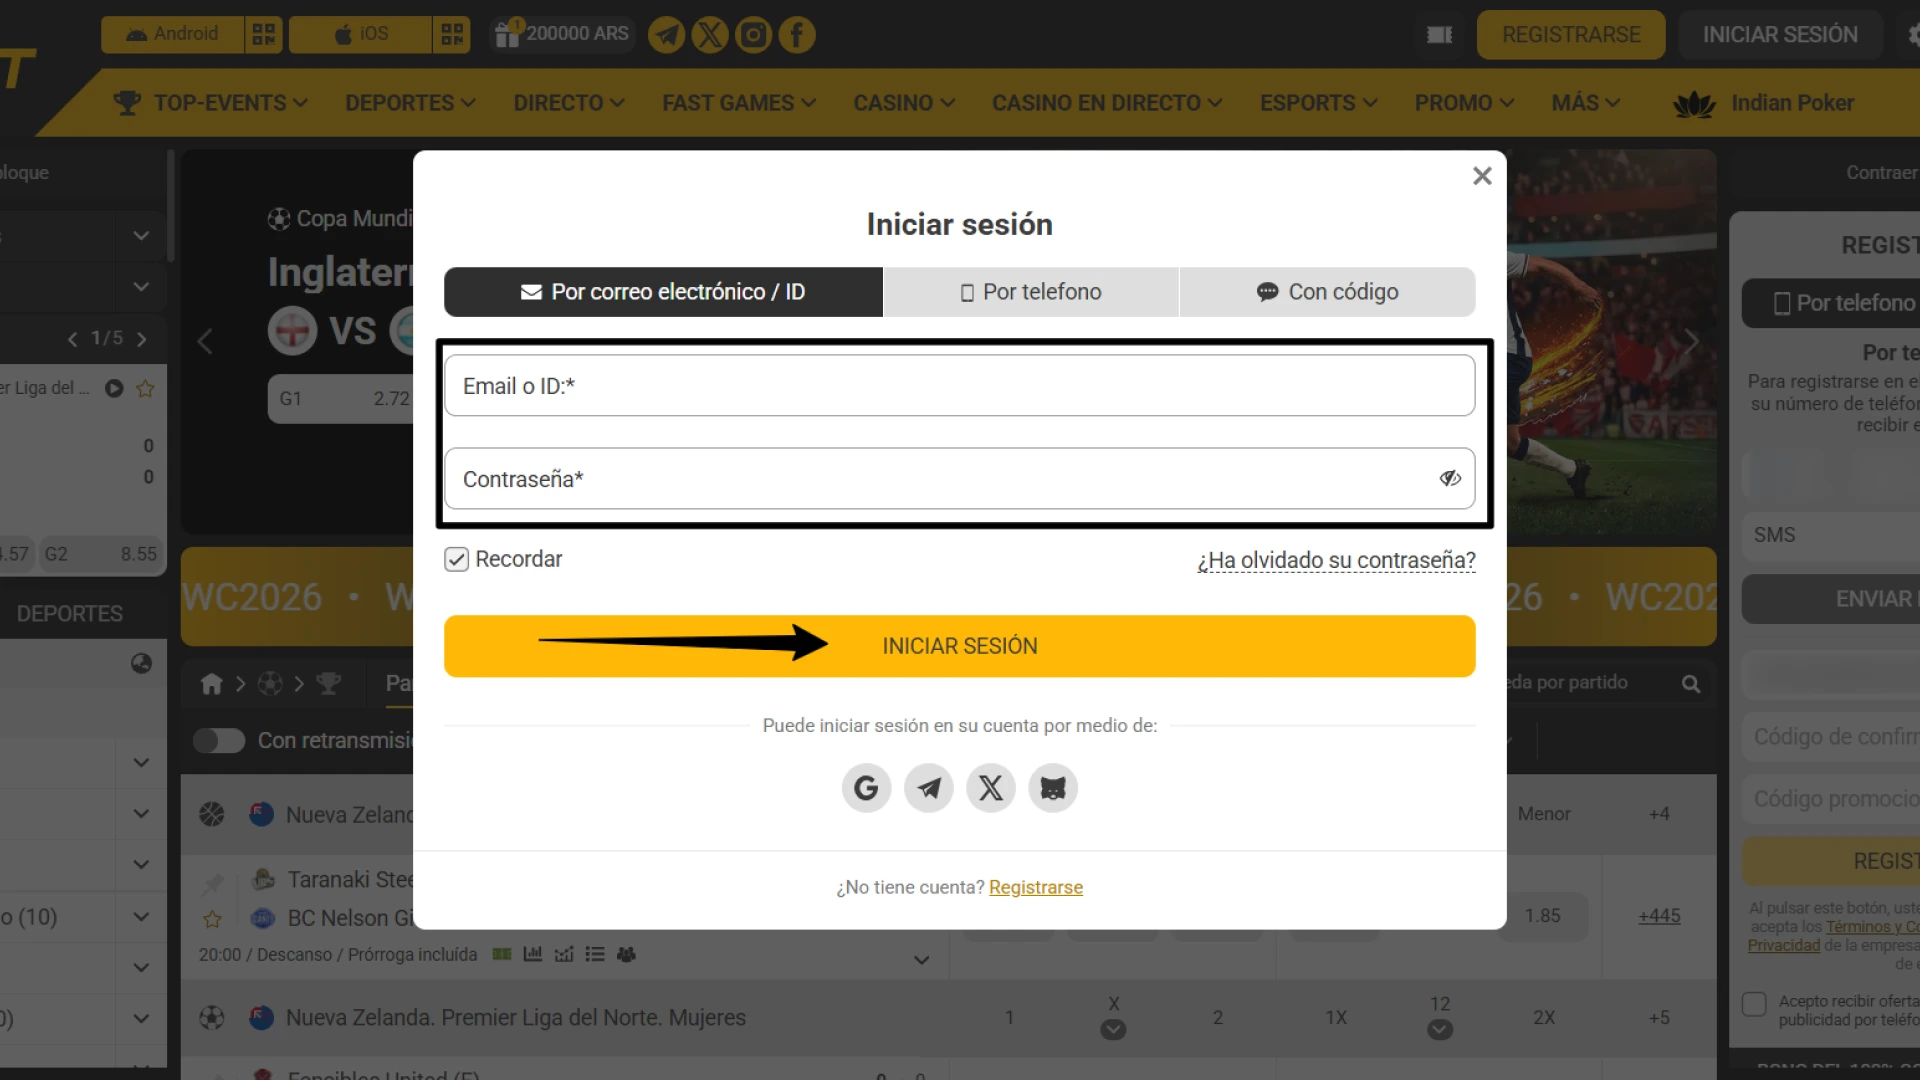Open the list icon in BC Nelson row
Viewport: 1920px width, 1080px height.
595,954
